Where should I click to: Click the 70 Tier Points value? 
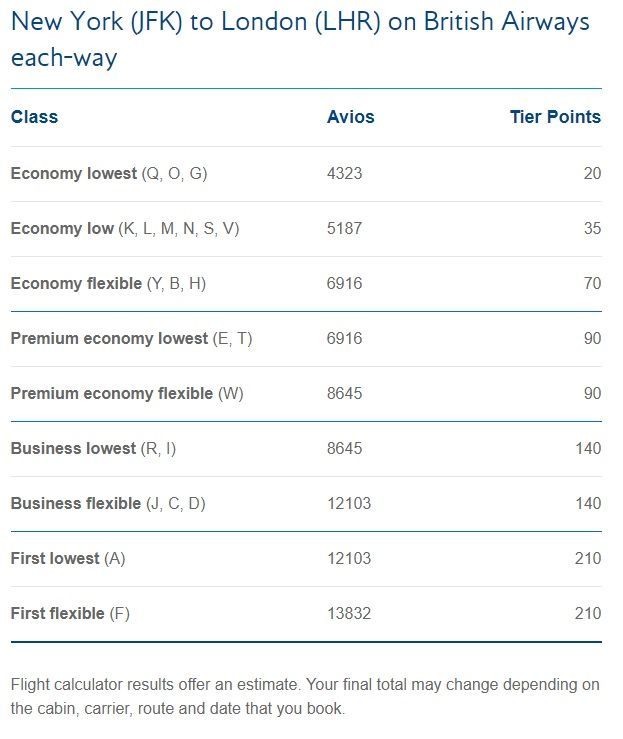[592, 283]
